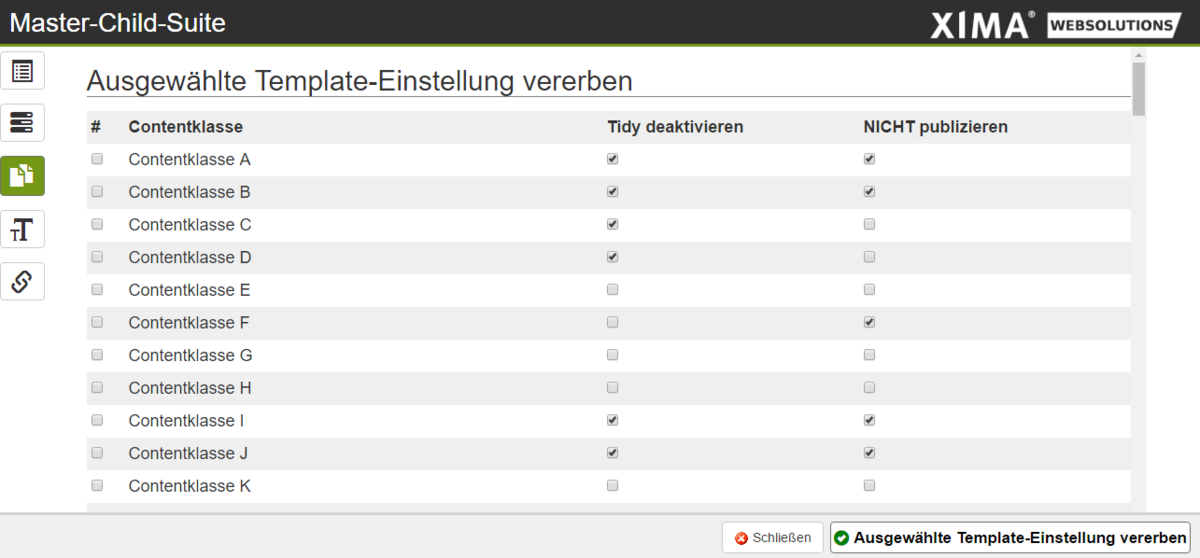Click the Contentklasse column header

pyautogui.click(x=186, y=127)
